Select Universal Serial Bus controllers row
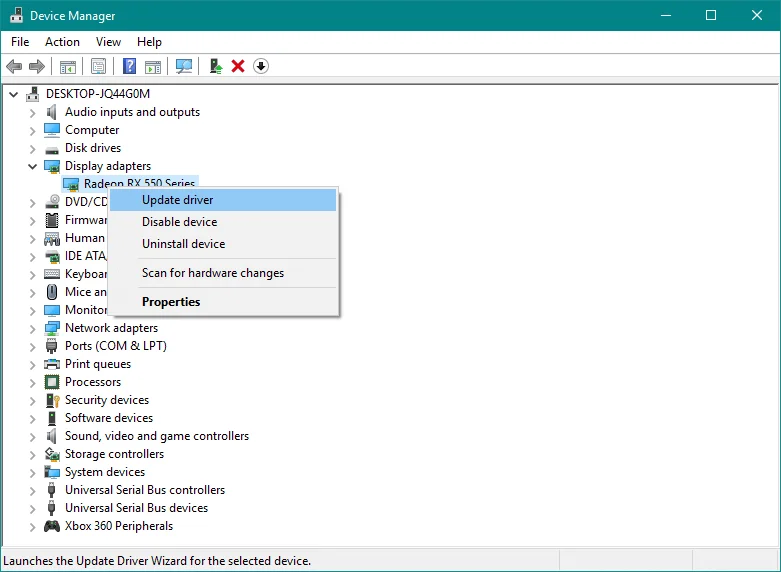781x572 pixels. coord(144,490)
